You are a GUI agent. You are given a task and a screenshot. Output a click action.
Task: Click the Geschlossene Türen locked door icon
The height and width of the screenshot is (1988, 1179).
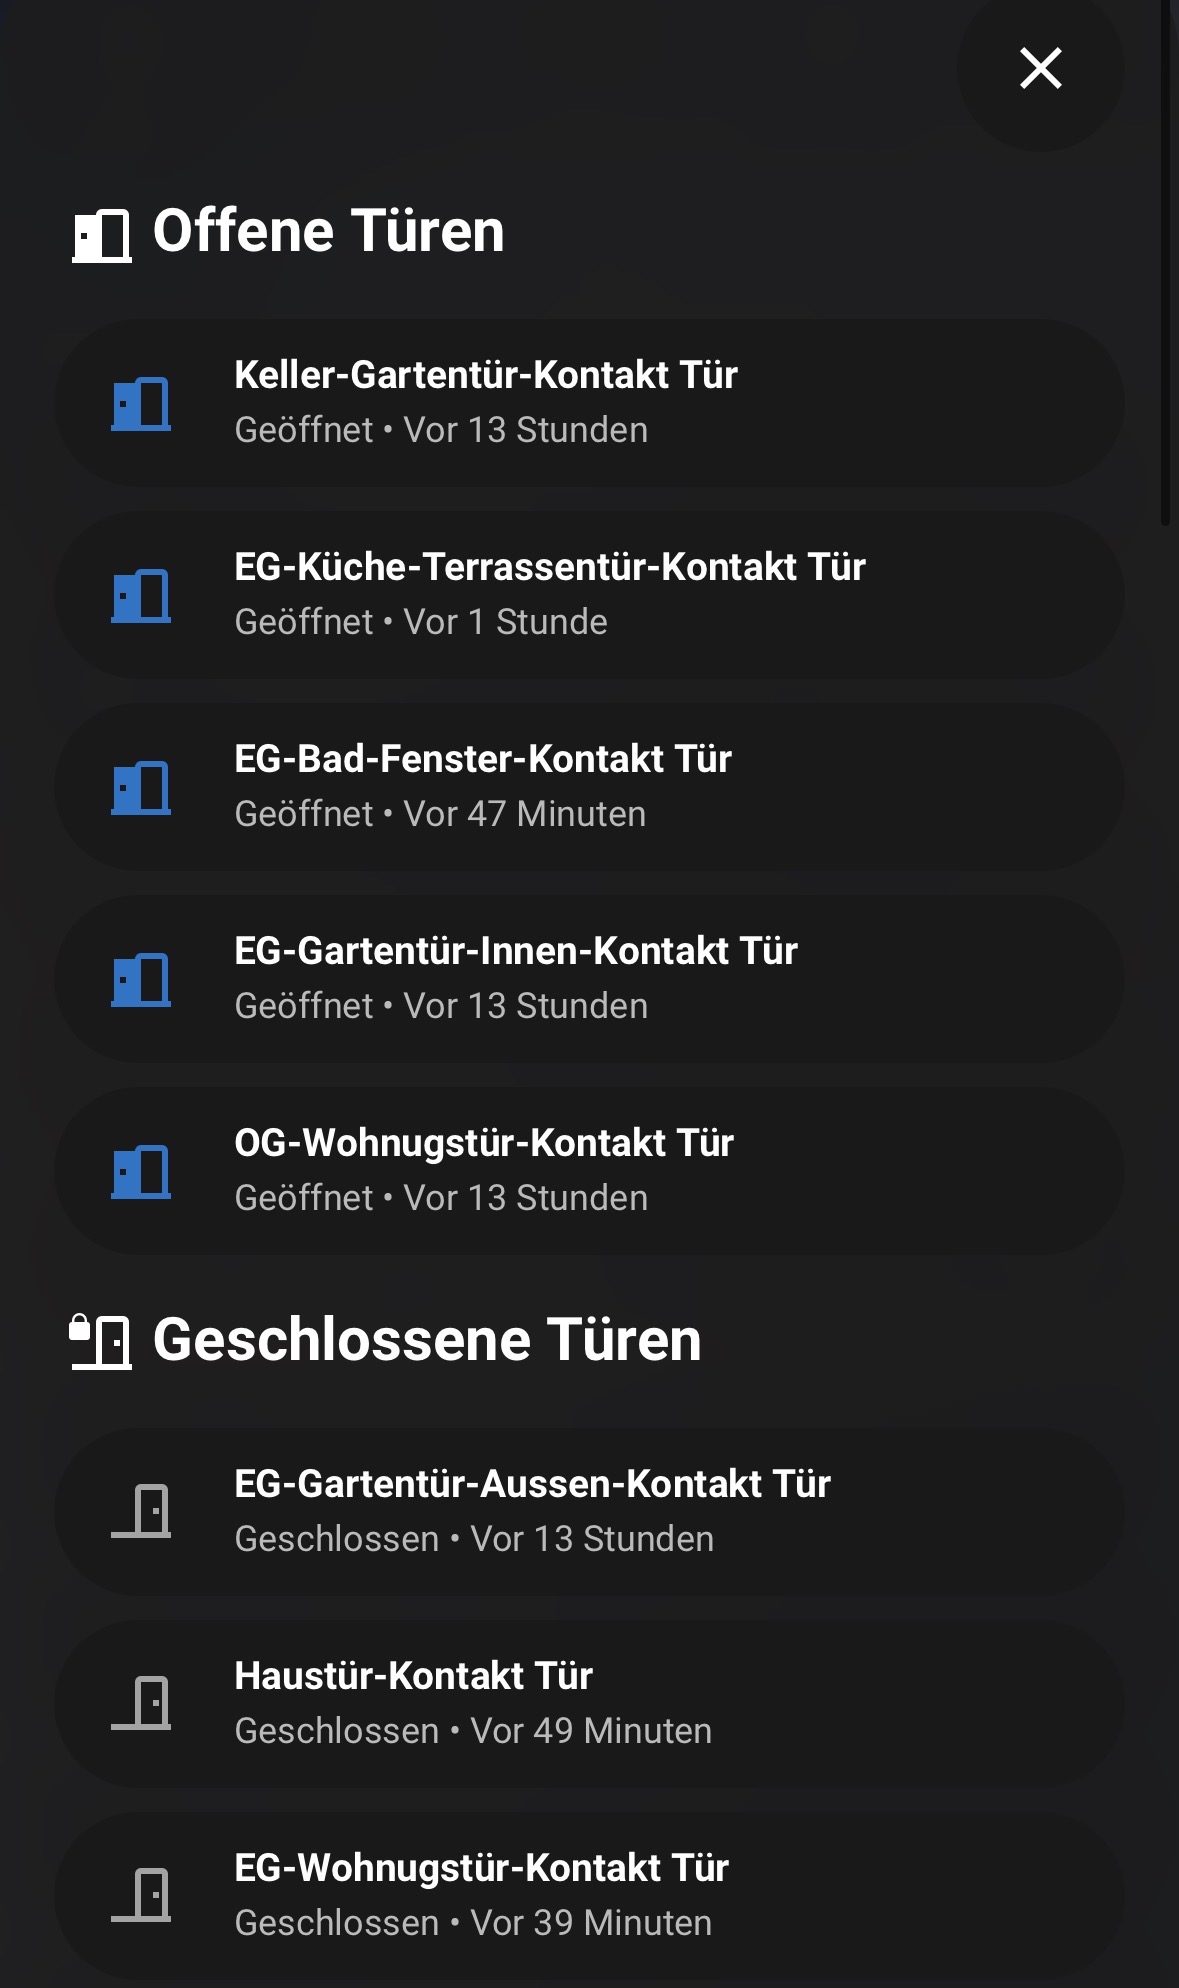(x=100, y=1342)
